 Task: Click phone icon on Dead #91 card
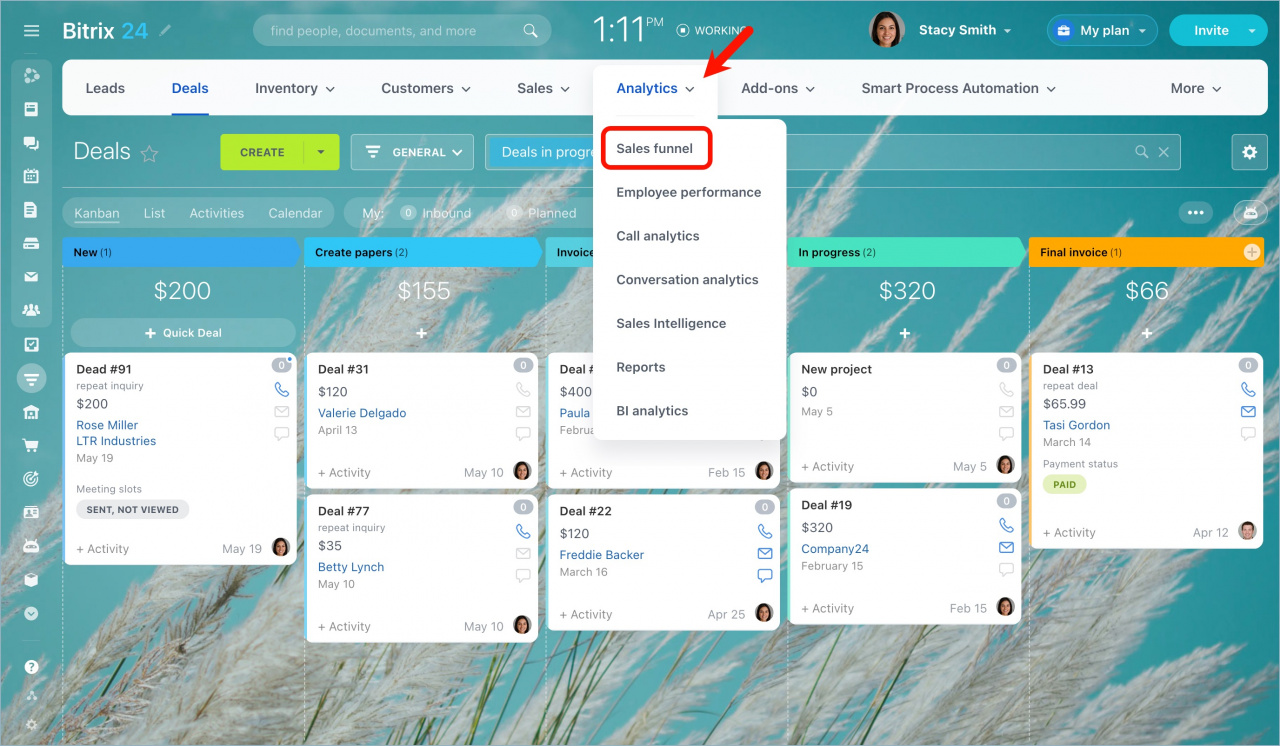click(x=282, y=389)
